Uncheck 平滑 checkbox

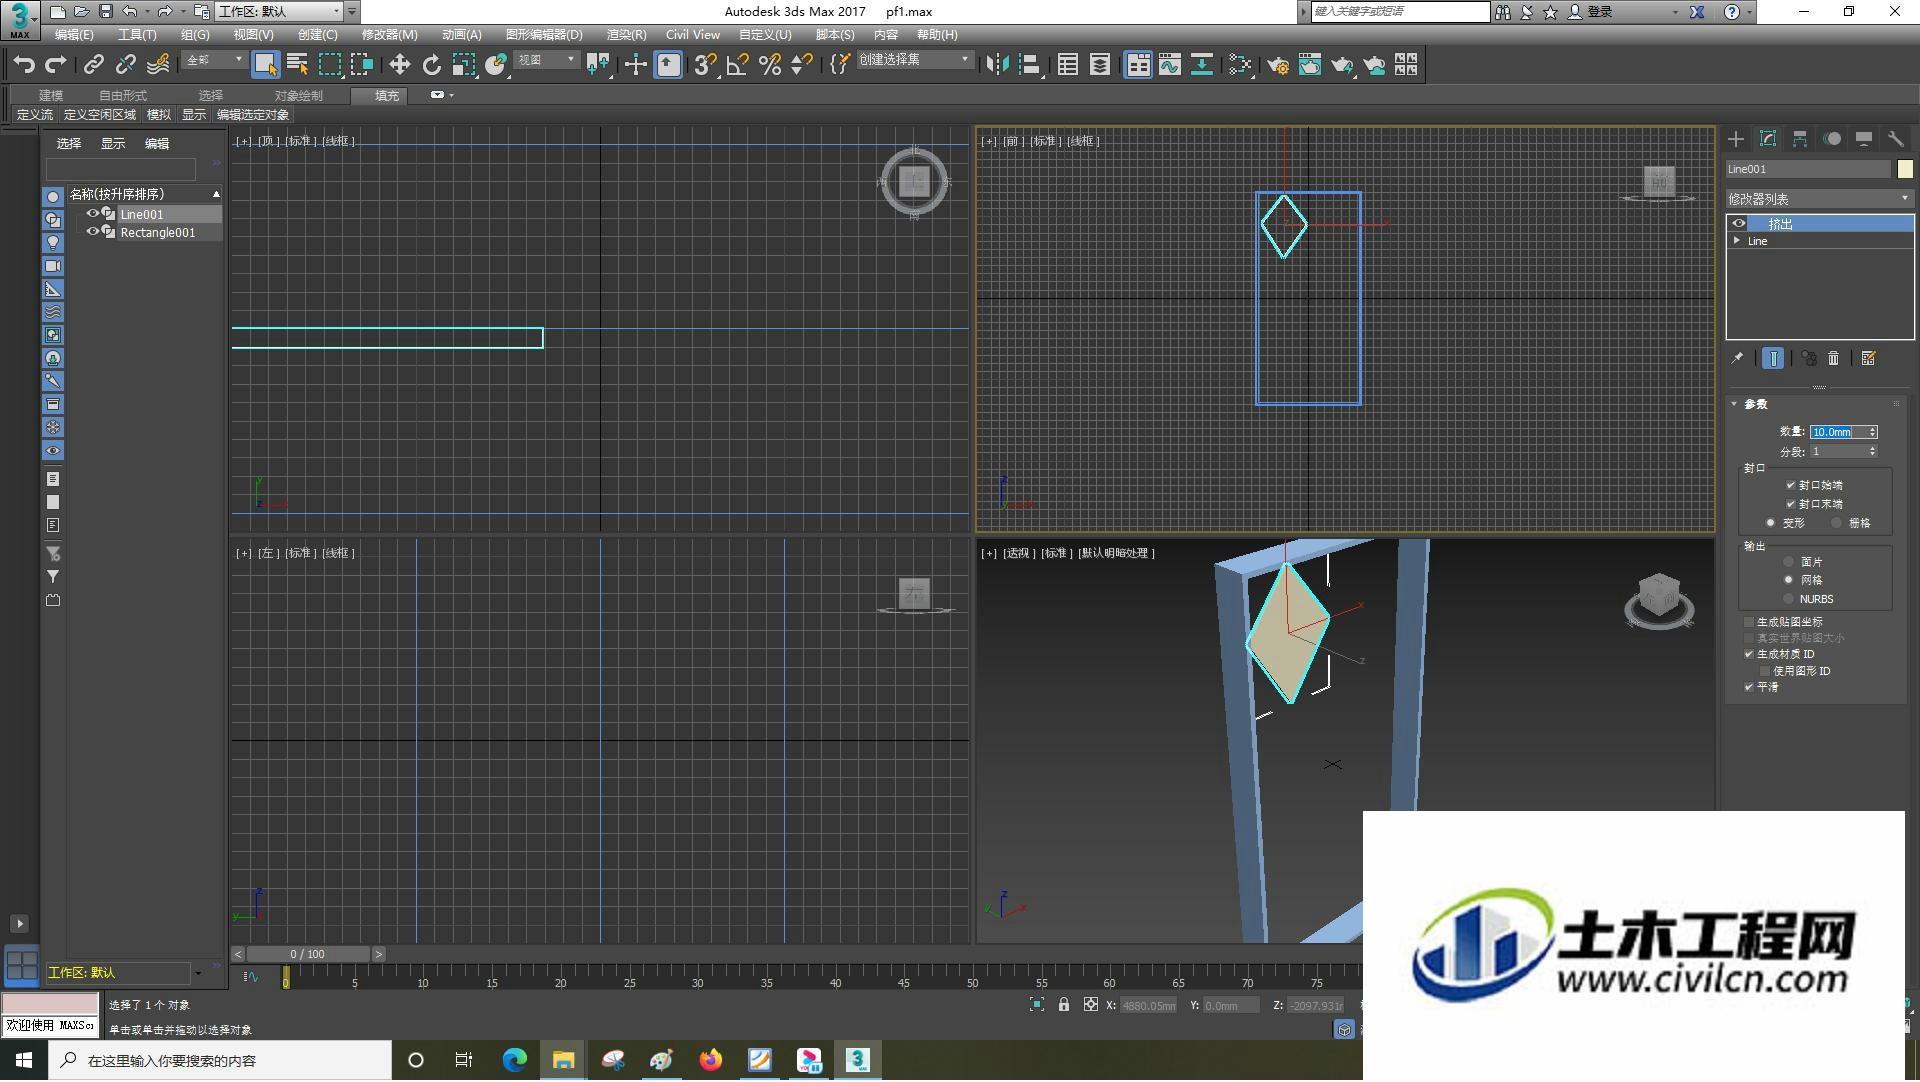tap(1749, 687)
